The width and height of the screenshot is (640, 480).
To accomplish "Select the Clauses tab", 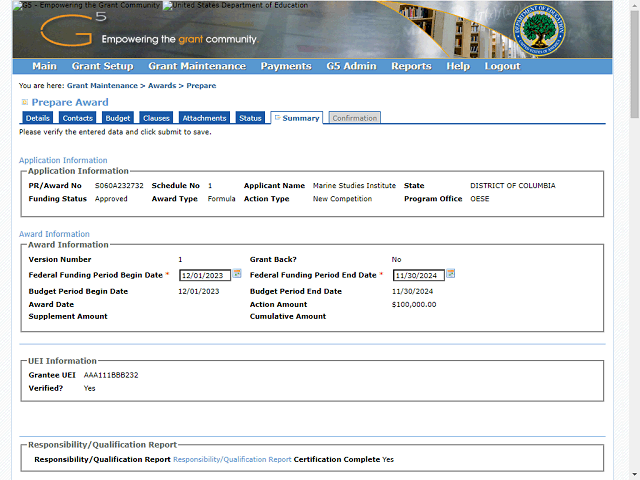I will click(156, 118).
